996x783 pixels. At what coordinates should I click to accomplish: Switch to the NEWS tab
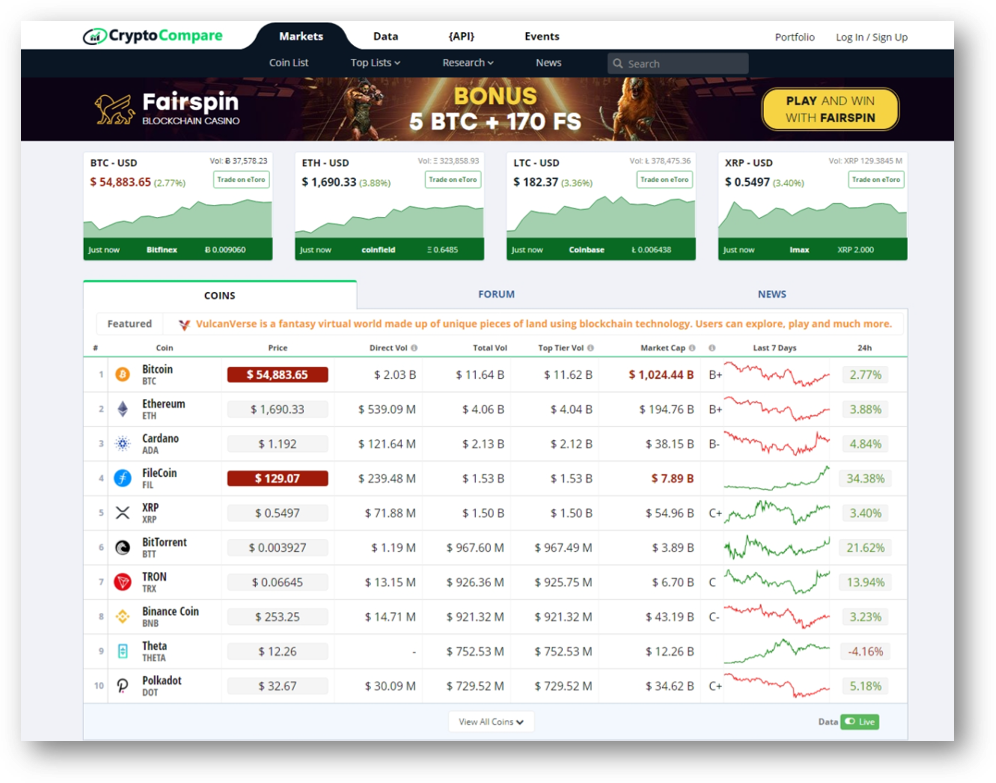click(x=772, y=295)
